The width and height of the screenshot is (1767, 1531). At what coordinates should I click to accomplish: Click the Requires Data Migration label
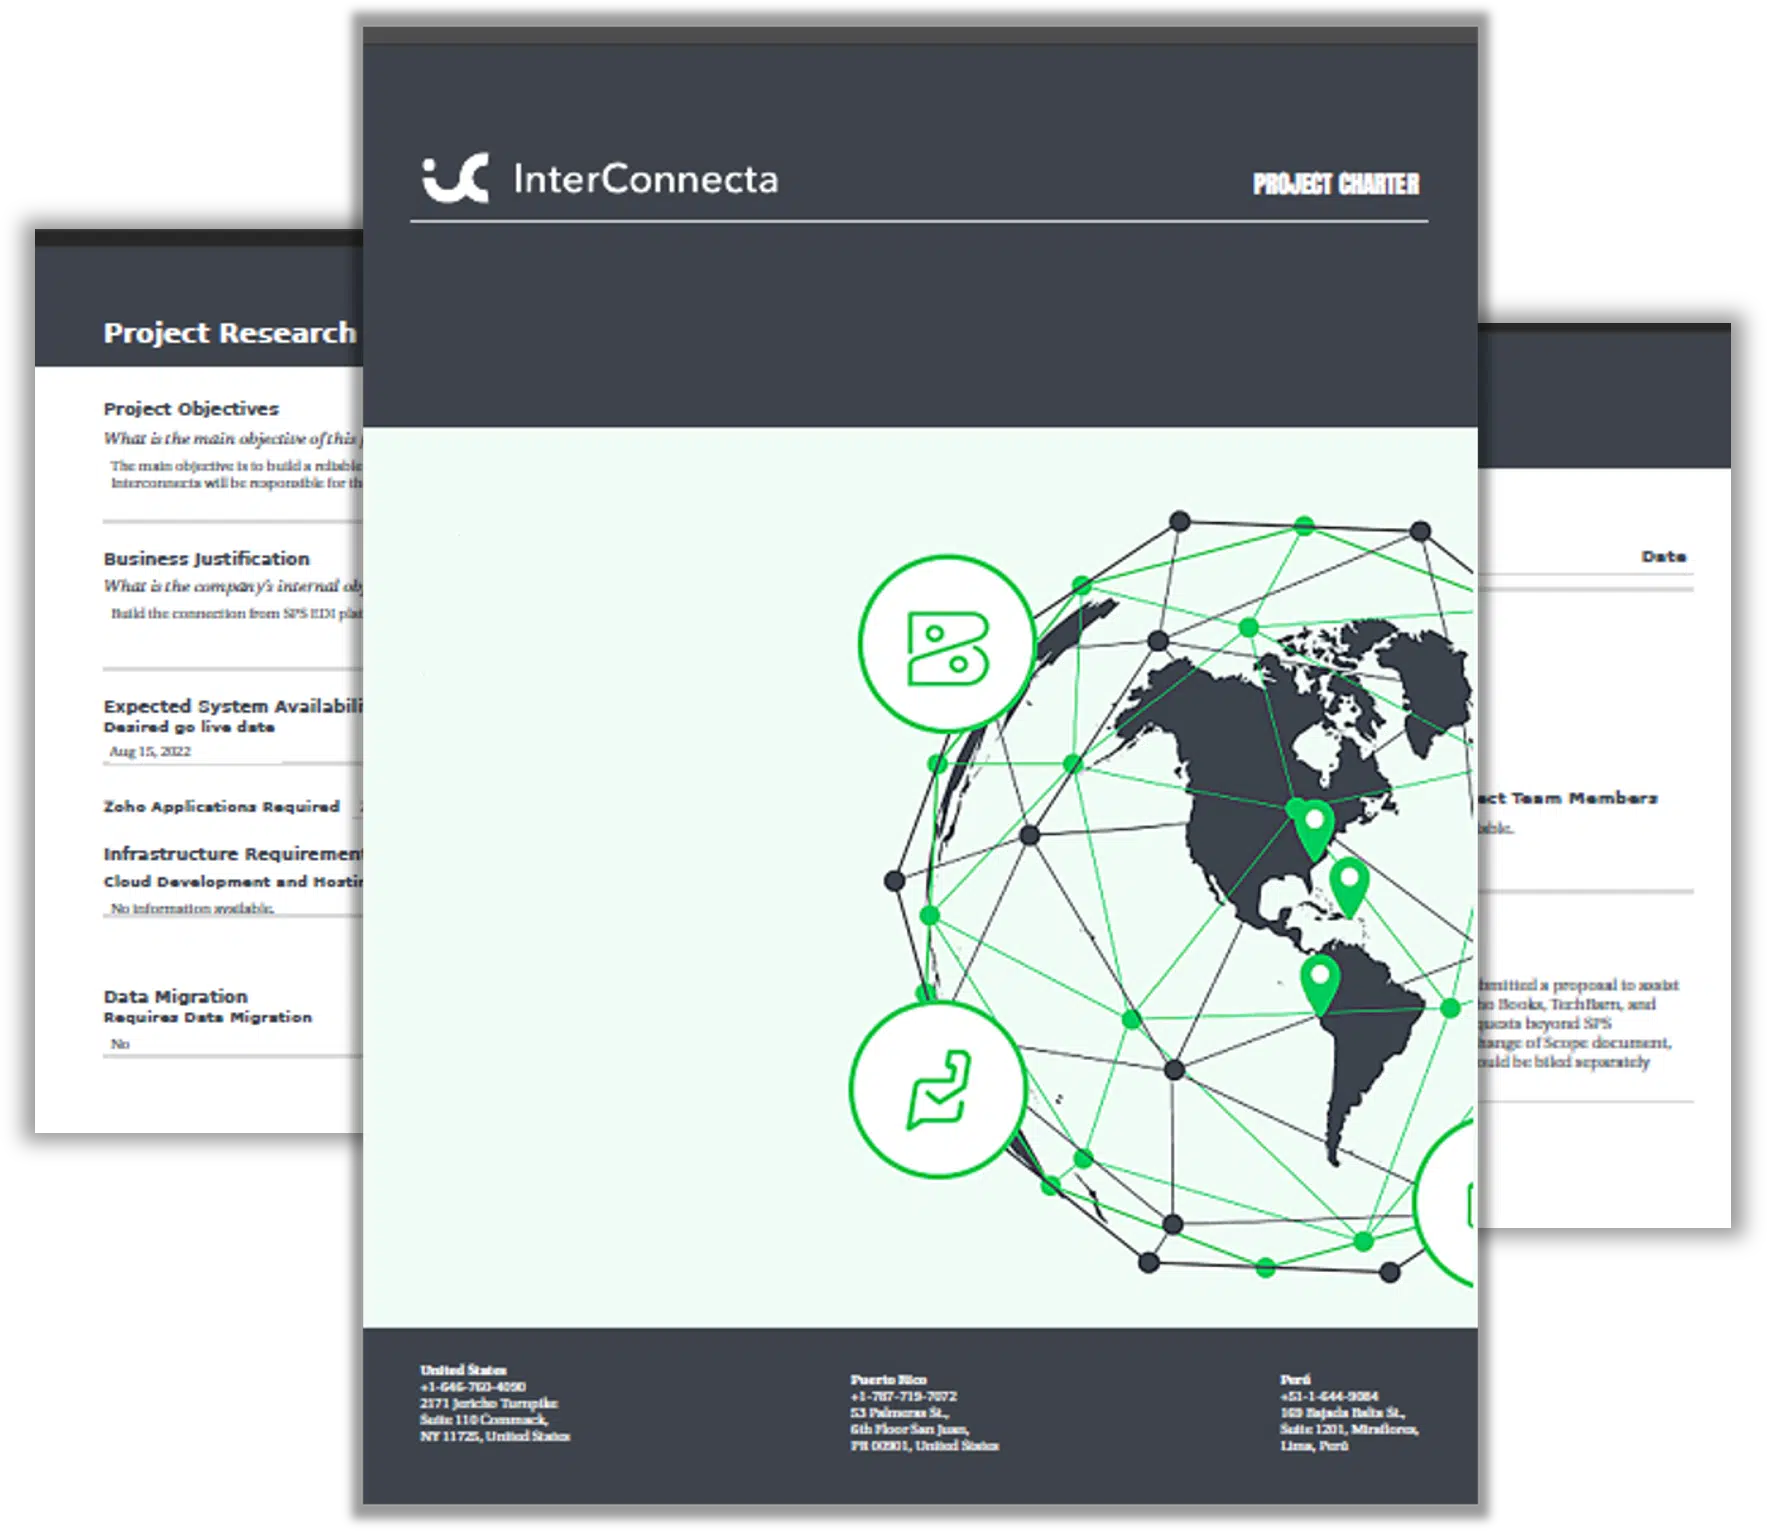pos(208,1017)
